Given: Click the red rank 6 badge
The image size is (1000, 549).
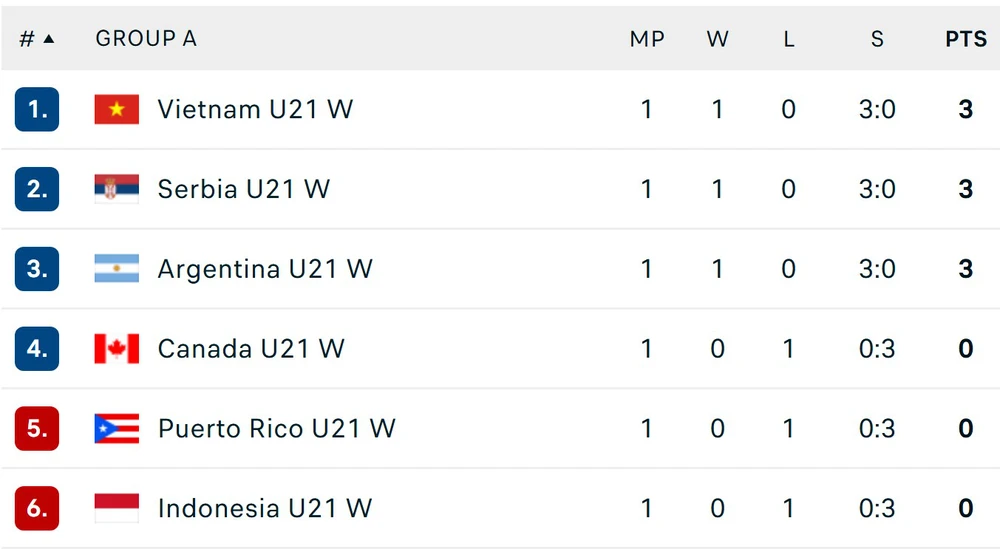Looking at the screenshot, I should [x=37, y=508].
